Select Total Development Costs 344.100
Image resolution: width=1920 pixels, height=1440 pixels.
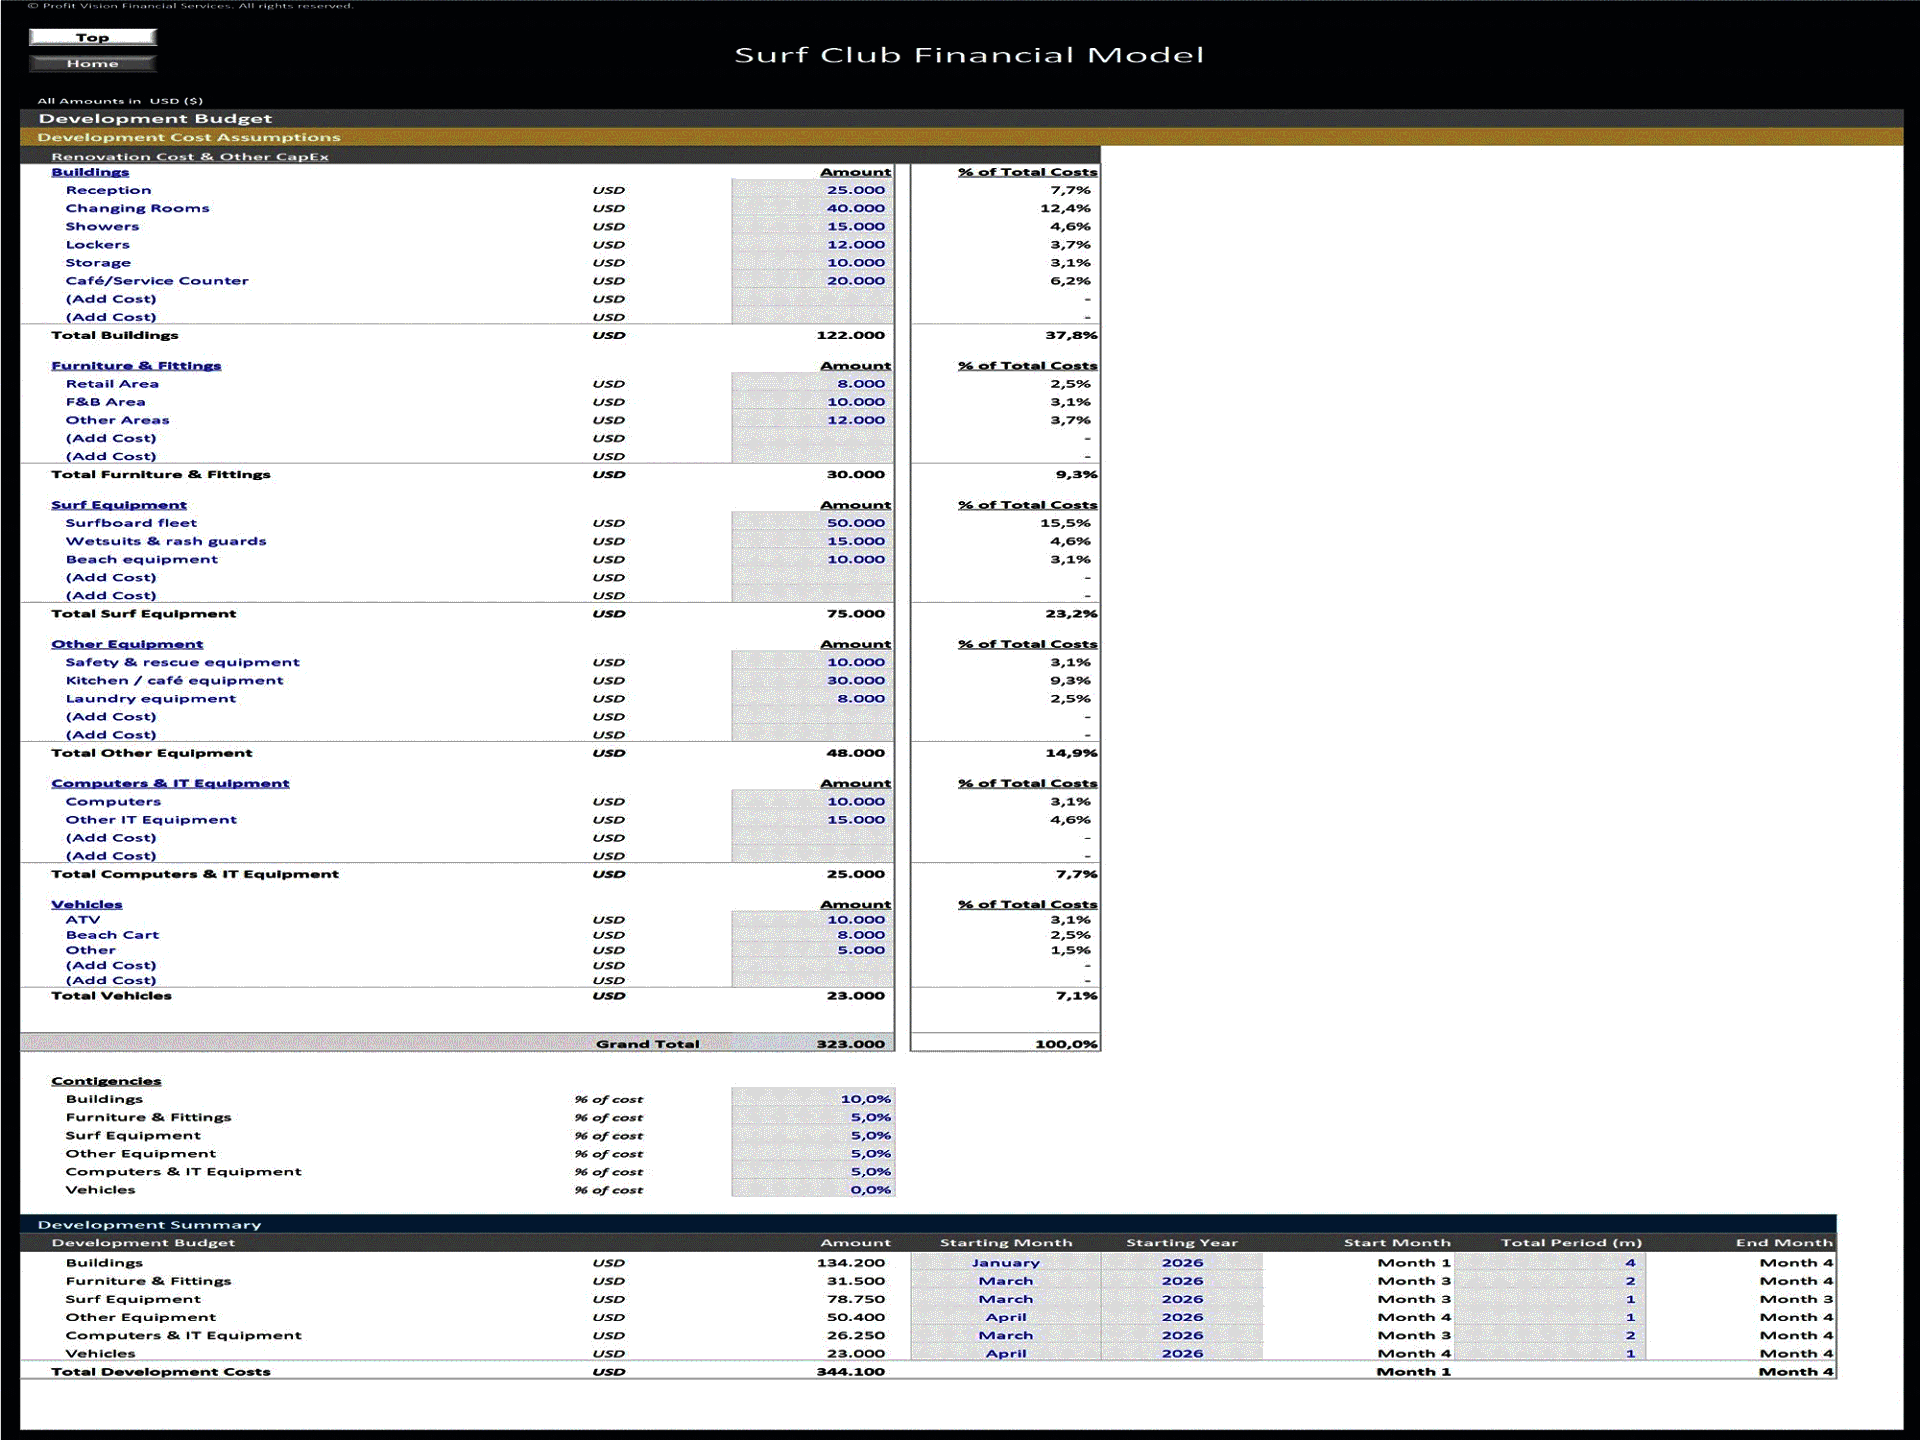tap(850, 1372)
